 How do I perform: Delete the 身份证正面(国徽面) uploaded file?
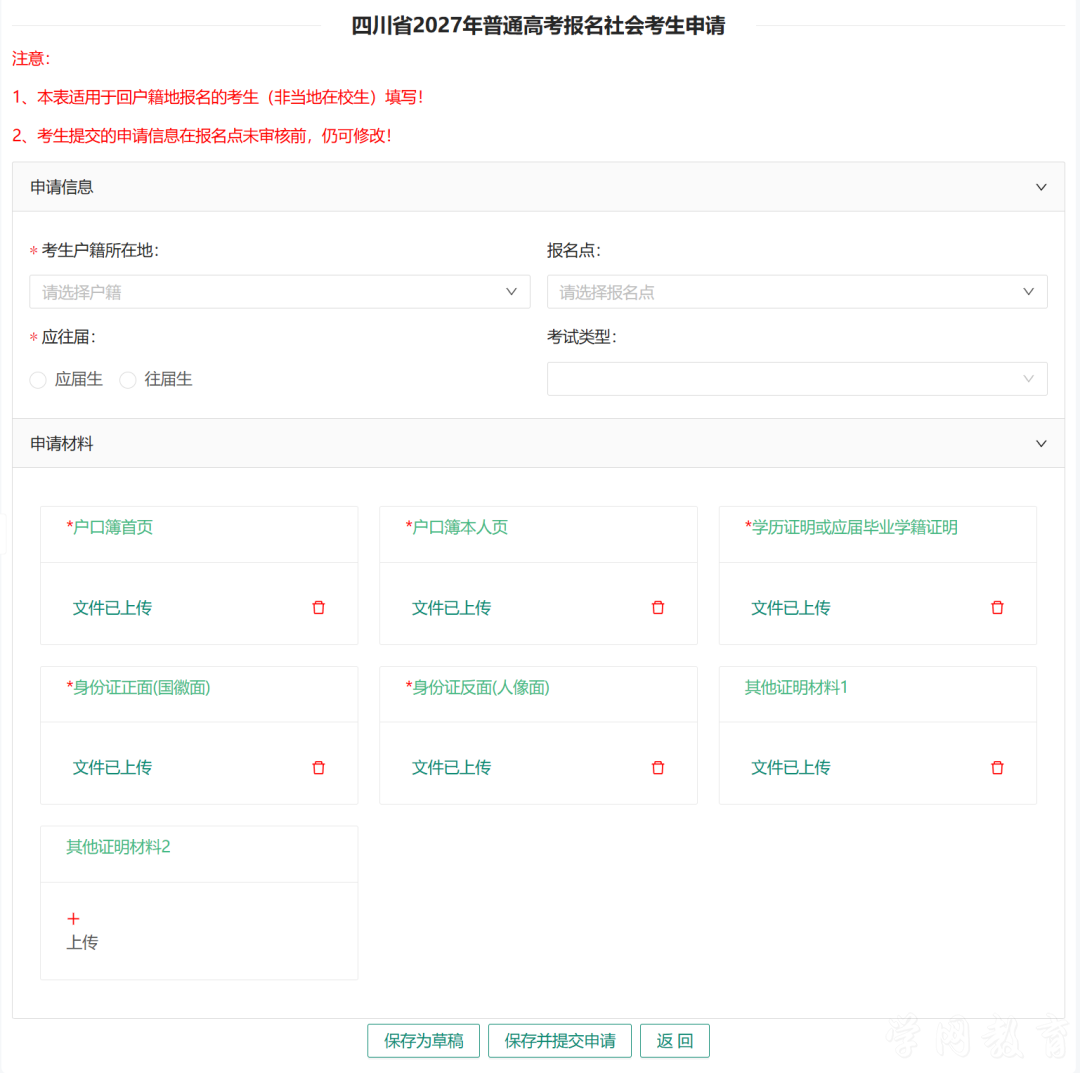[318, 767]
